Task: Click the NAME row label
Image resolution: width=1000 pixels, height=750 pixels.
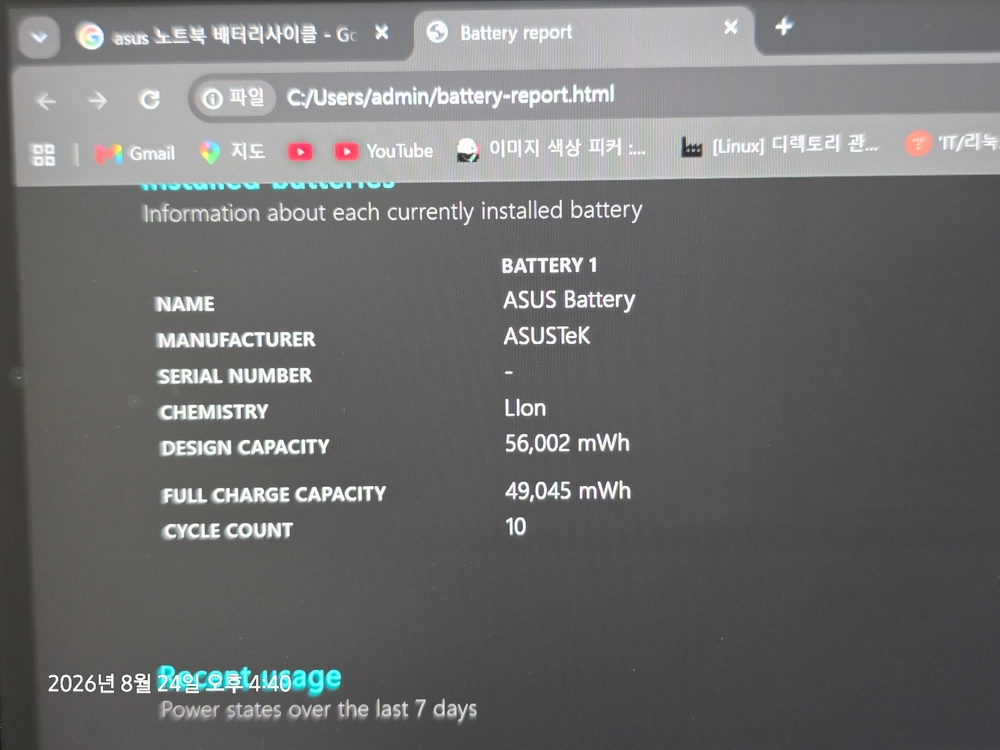Action: (185, 304)
